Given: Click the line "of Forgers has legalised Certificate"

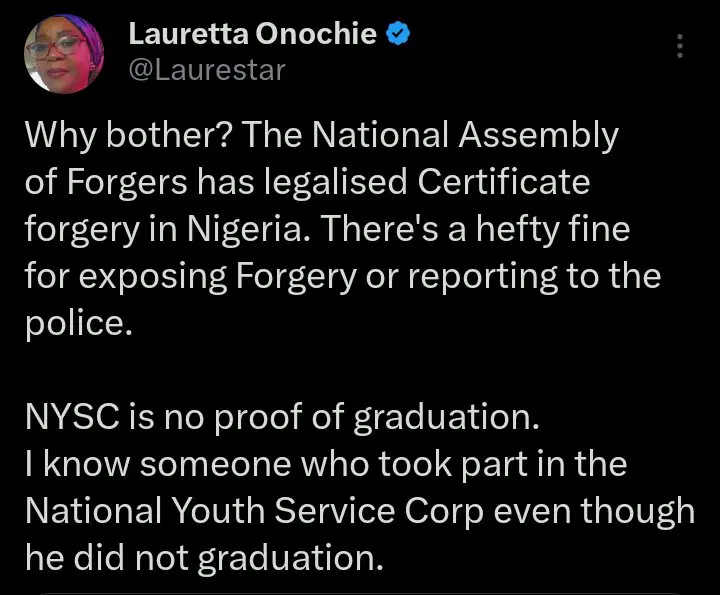Looking at the screenshot, I should [x=306, y=184].
